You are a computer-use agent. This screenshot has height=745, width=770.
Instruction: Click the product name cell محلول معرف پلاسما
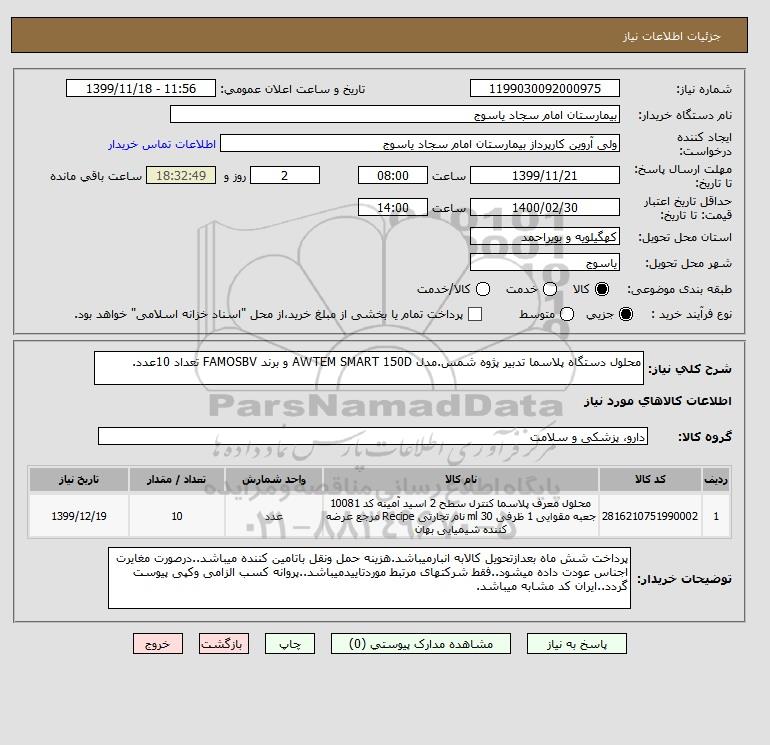[461, 516]
